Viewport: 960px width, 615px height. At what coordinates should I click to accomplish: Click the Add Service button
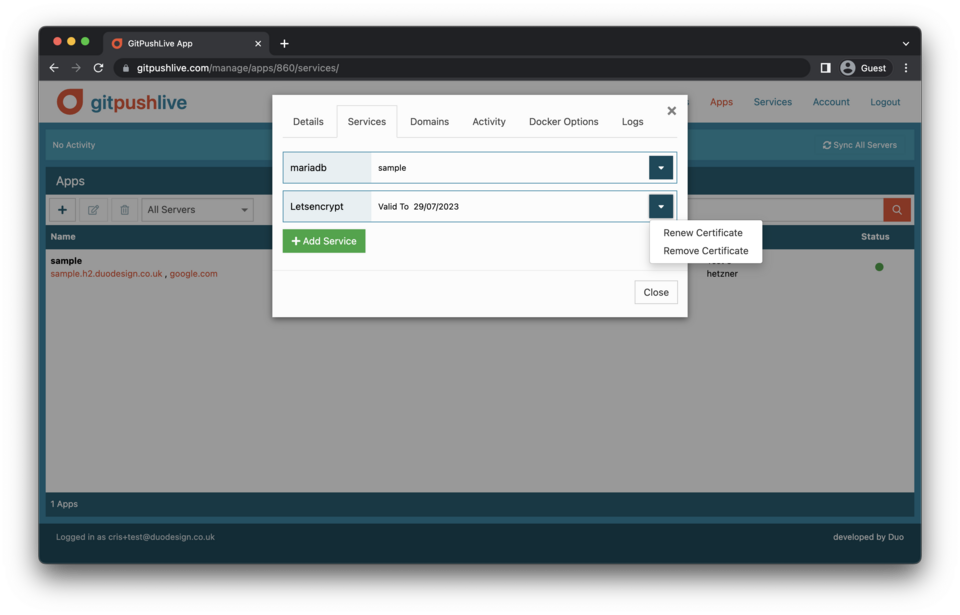point(324,241)
